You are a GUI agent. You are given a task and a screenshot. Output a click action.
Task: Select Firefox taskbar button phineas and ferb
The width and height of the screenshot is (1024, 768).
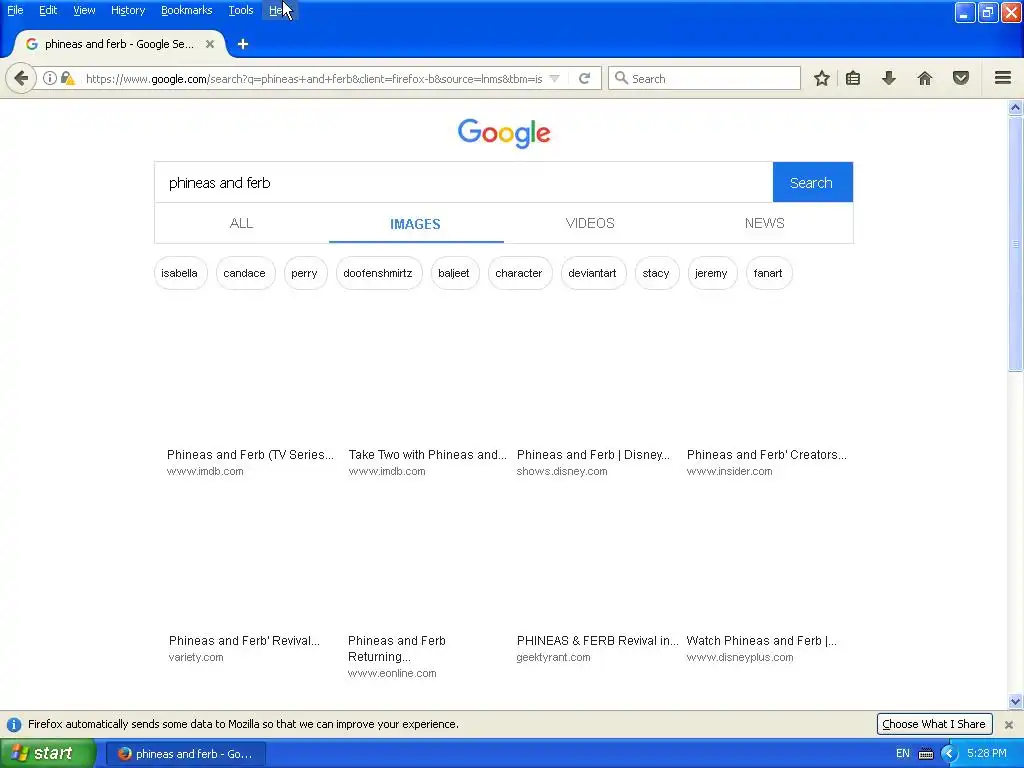186,754
